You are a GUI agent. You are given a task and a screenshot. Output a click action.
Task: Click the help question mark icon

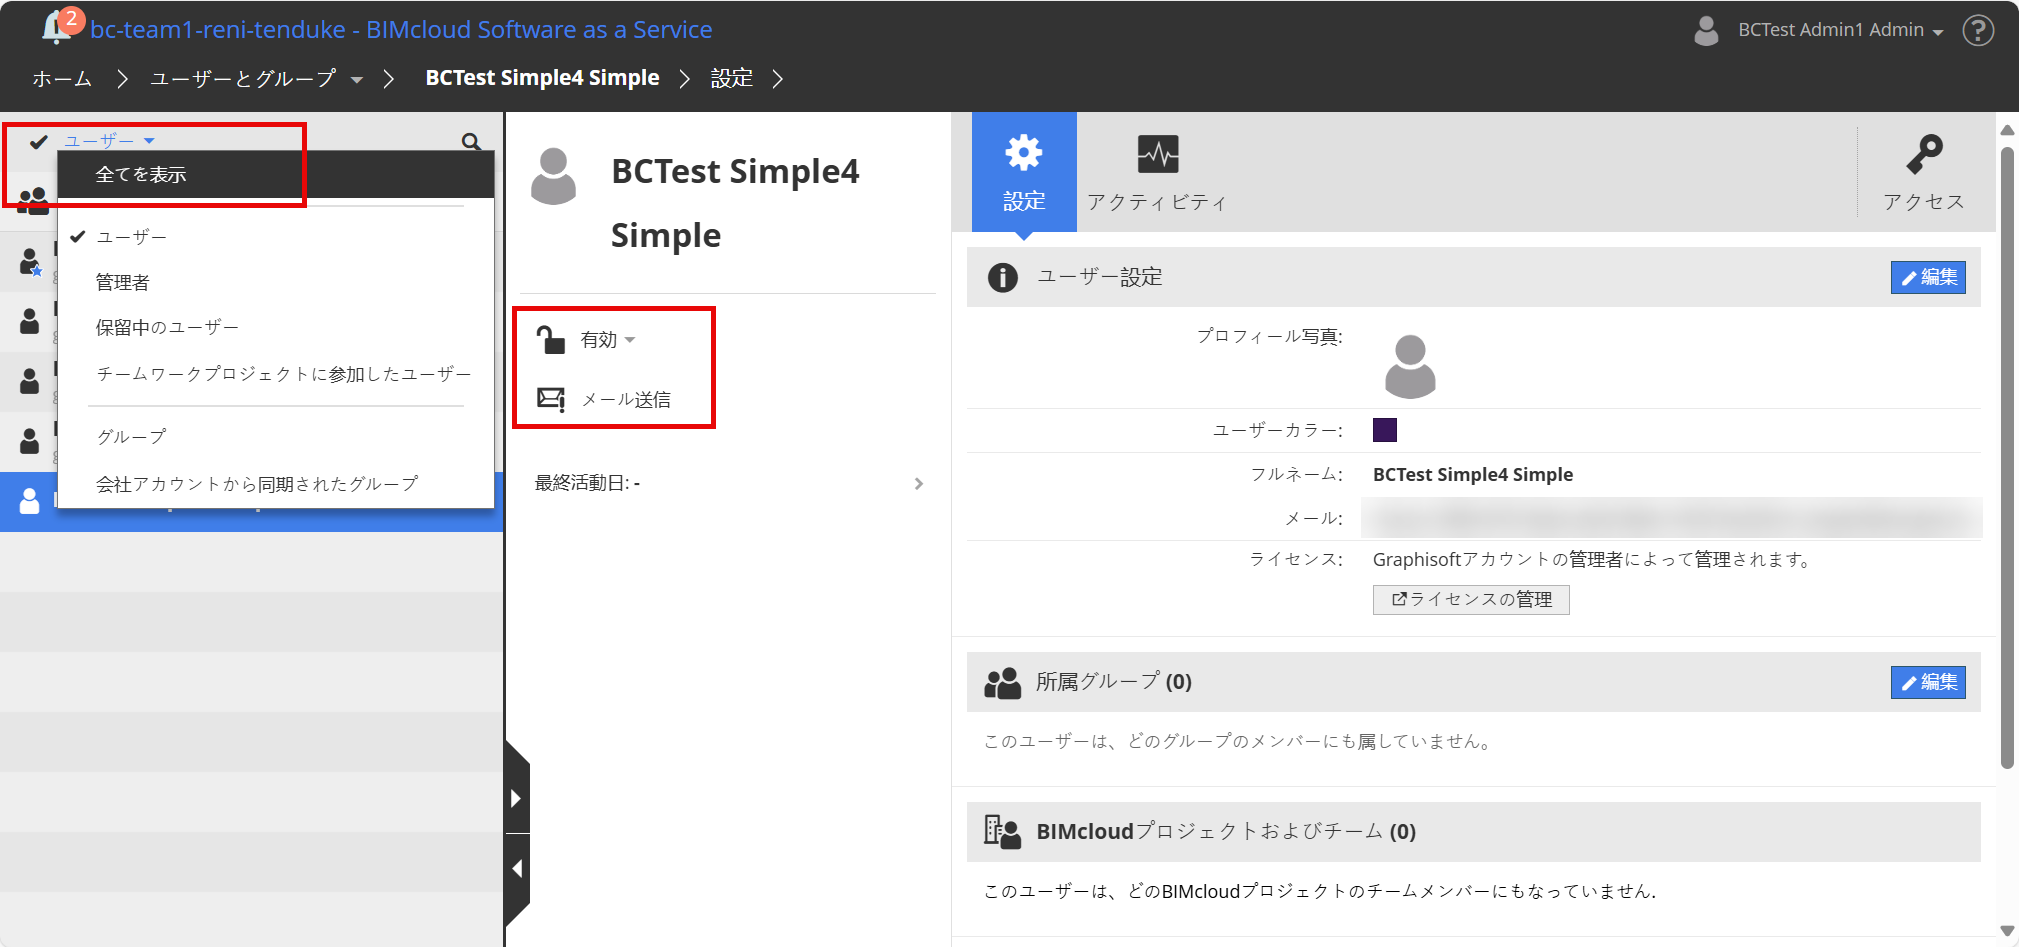pyautogui.click(x=1978, y=30)
